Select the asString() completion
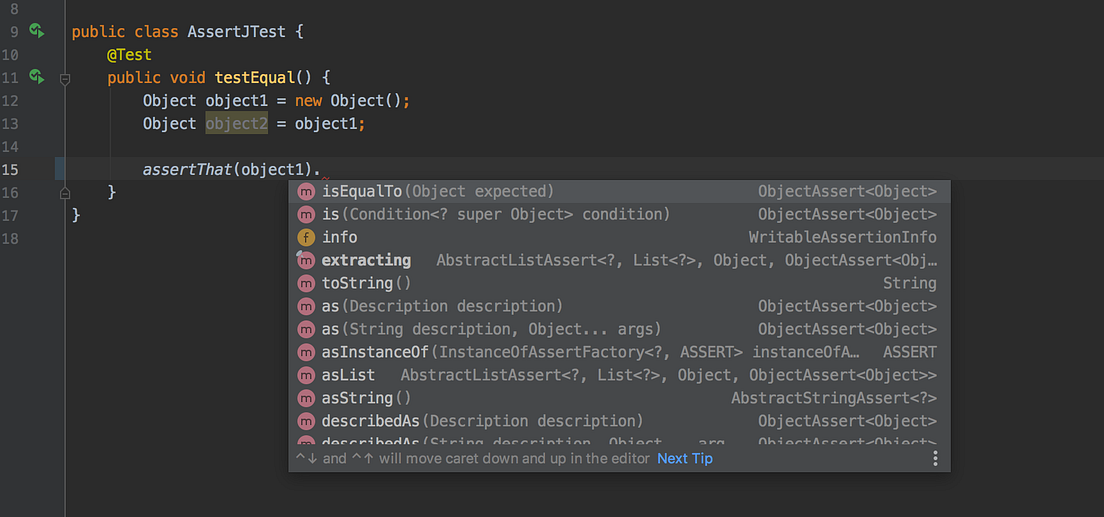The image size is (1104, 517). tap(620, 398)
